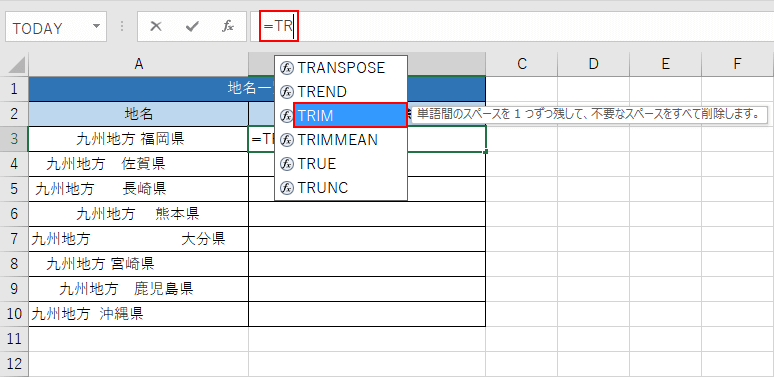Pick TRUE from the function list
Screen dimensions: 774x377
coord(341,164)
